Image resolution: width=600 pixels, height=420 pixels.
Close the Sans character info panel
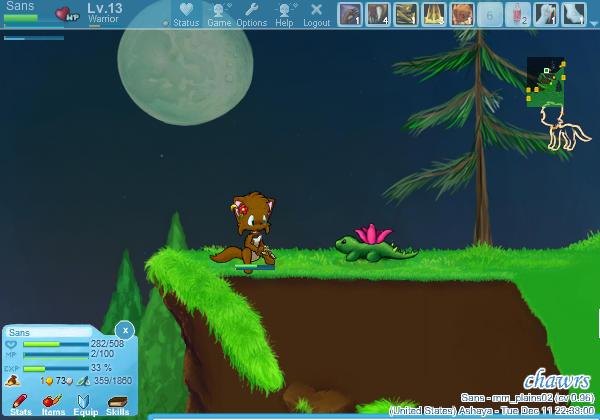tap(124, 329)
